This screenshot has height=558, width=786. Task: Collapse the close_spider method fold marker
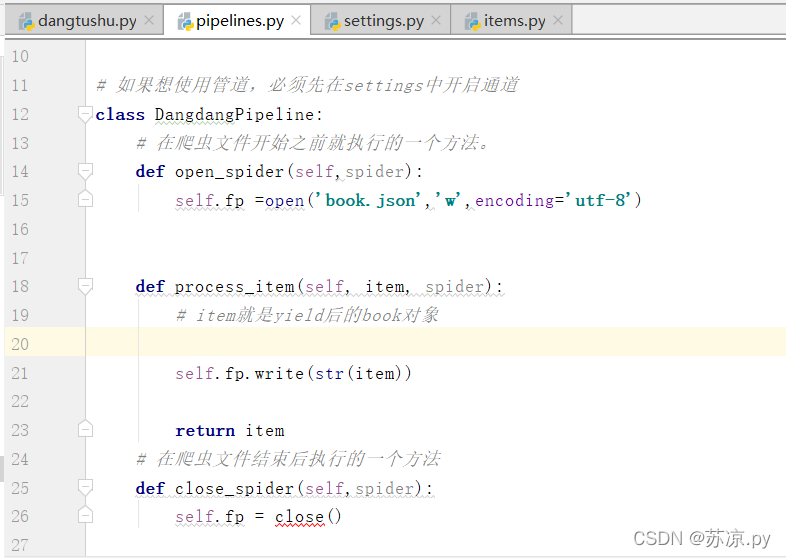point(85,488)
